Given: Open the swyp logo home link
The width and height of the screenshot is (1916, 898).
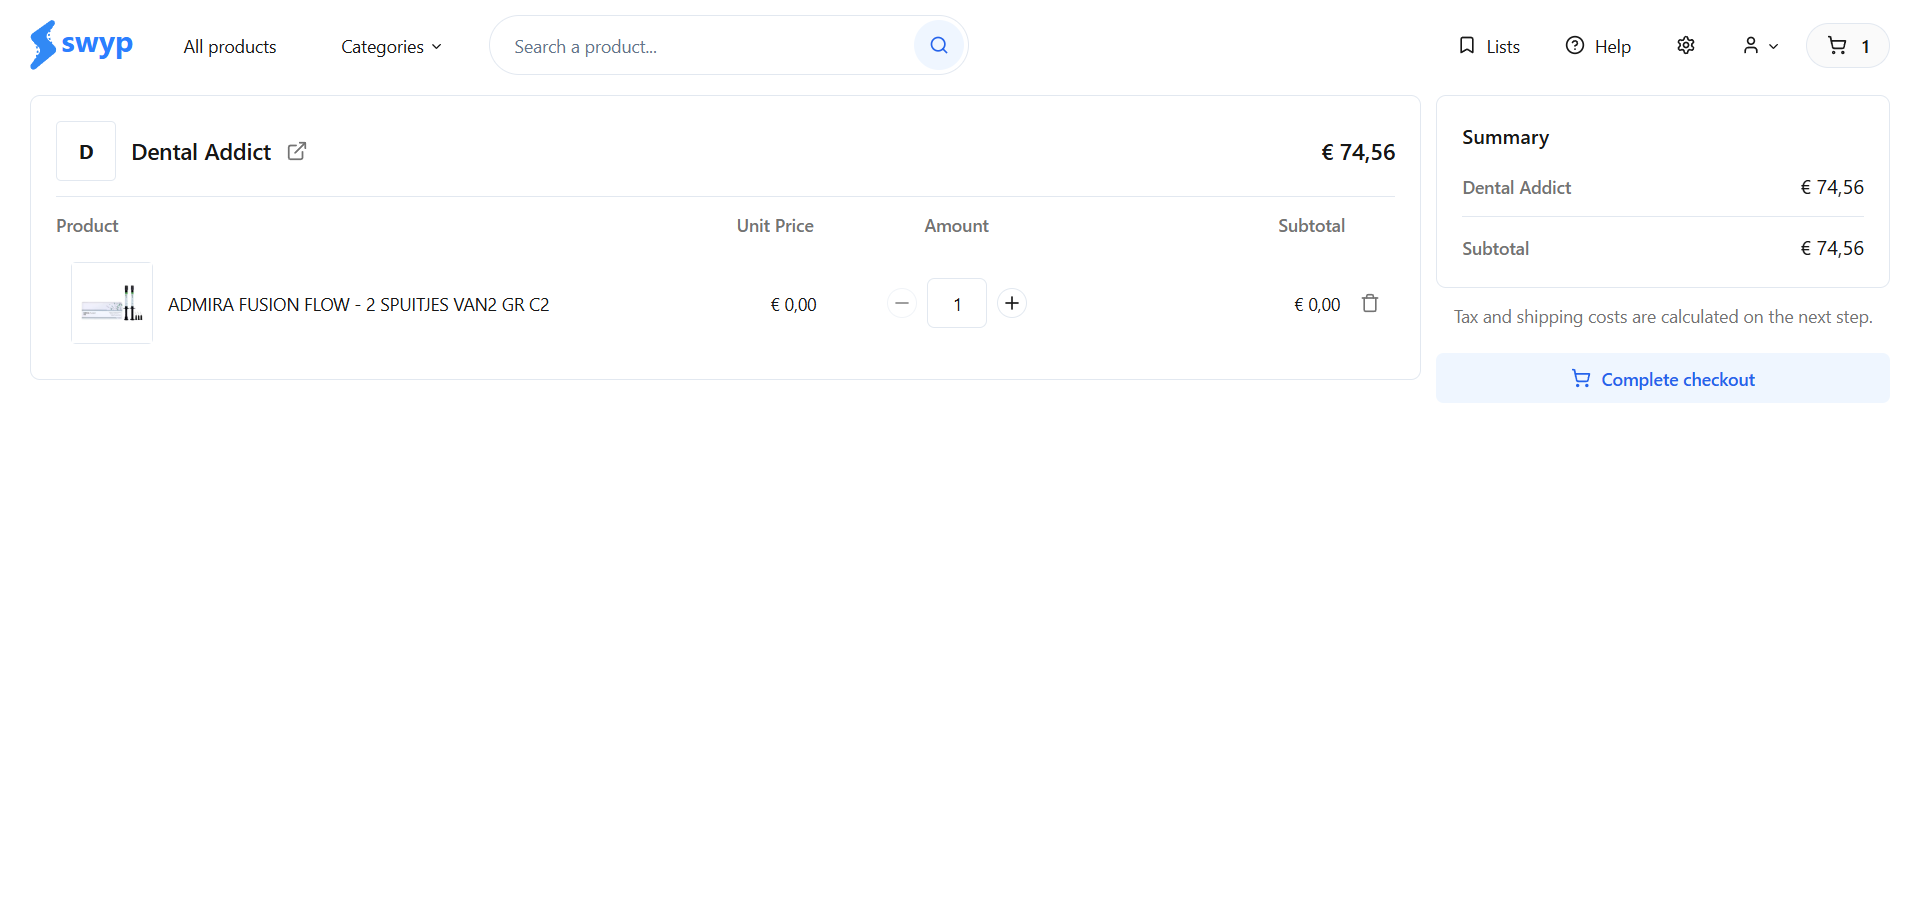Looking at the screenshot, I should click(81, 45).
